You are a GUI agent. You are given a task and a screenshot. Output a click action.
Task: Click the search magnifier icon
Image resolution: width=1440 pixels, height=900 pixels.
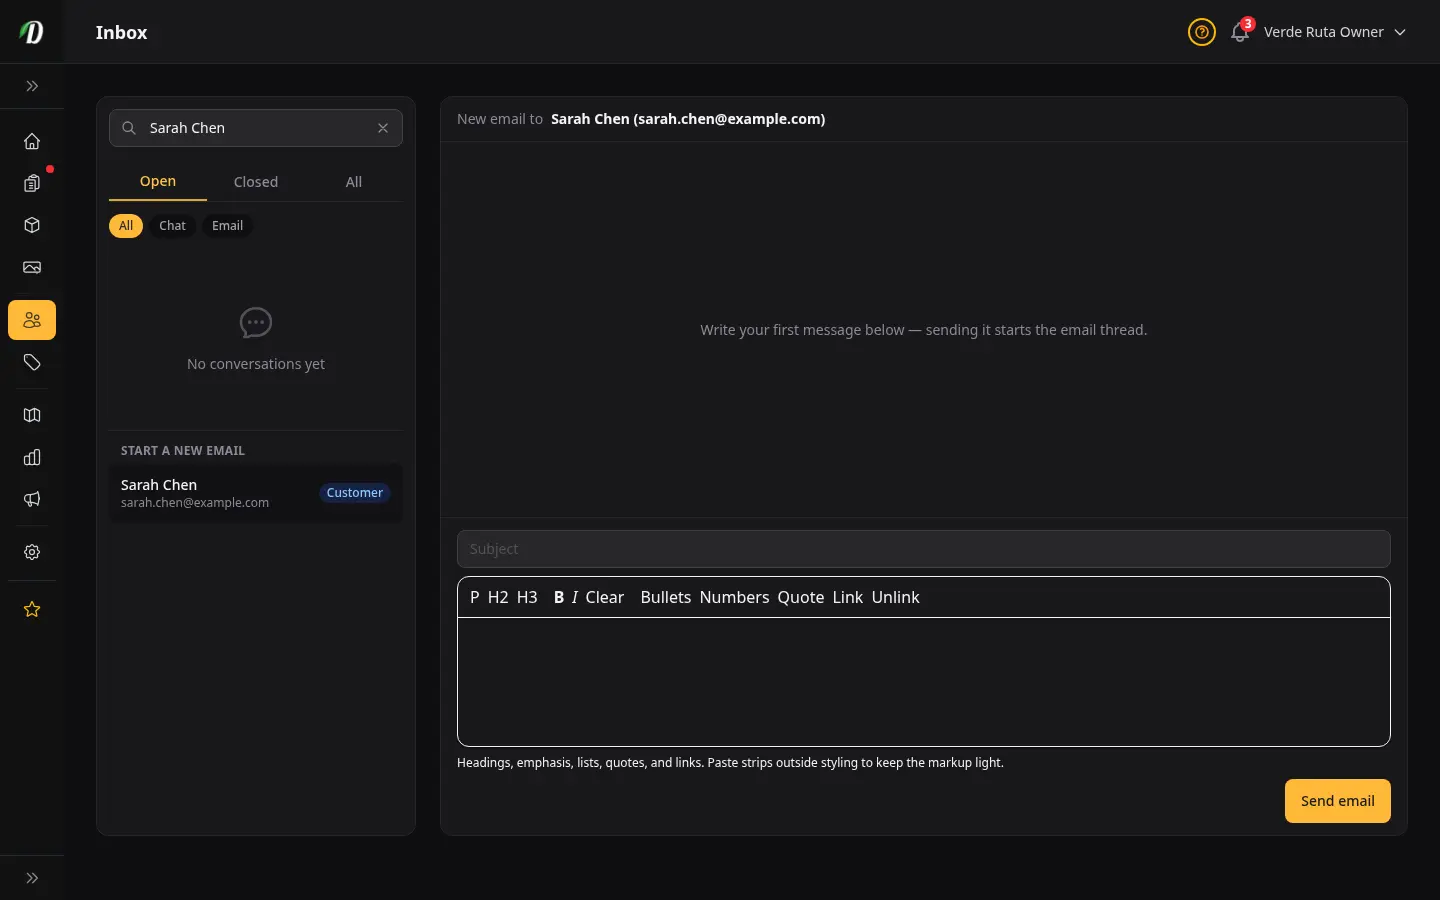pyautogui.click(x=129, y=128)
